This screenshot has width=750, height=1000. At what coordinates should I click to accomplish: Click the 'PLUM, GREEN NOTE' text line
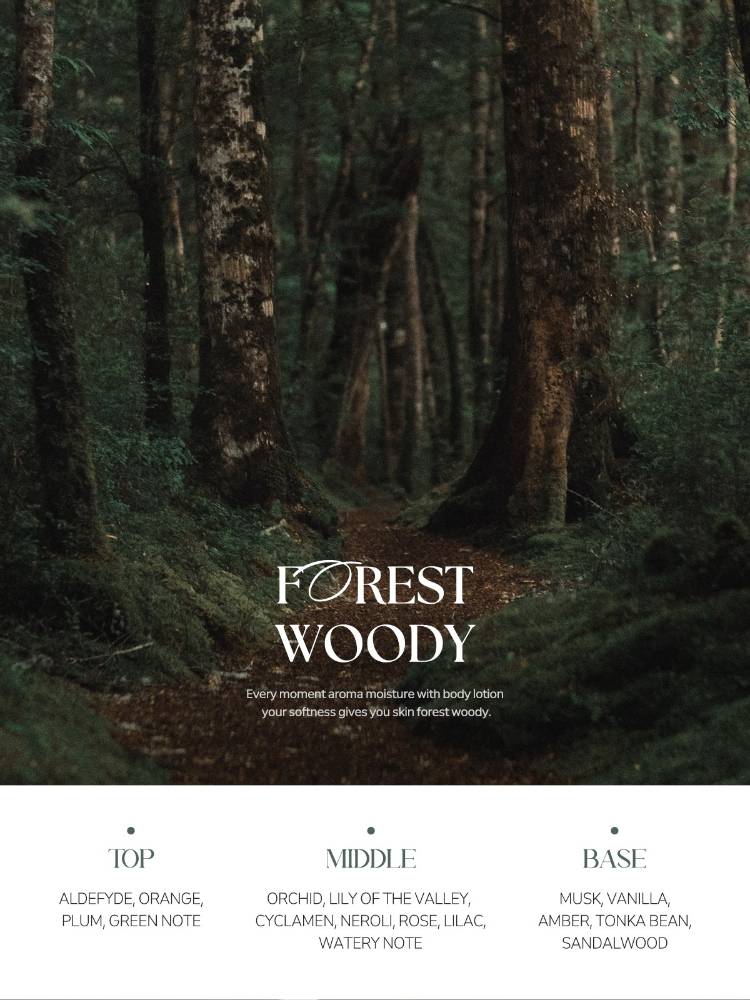point(131,921)
